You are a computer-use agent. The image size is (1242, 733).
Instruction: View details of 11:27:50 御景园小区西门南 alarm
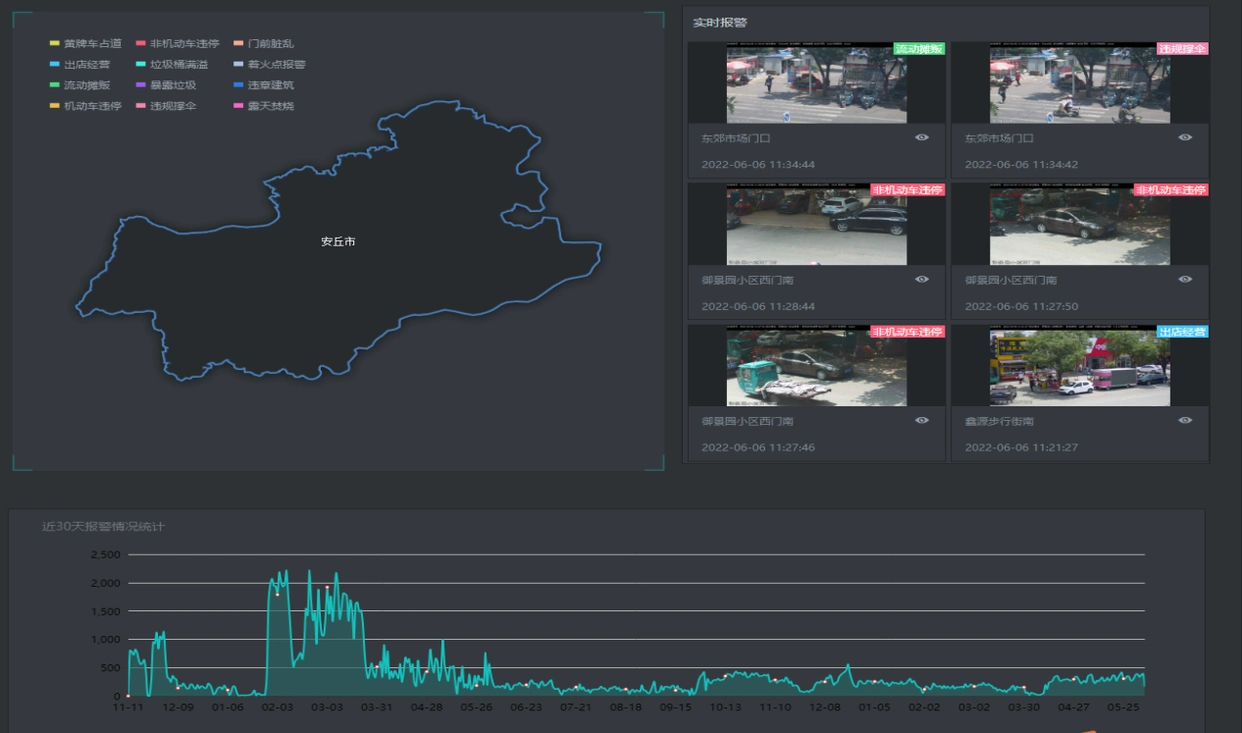coord(1185,280)
